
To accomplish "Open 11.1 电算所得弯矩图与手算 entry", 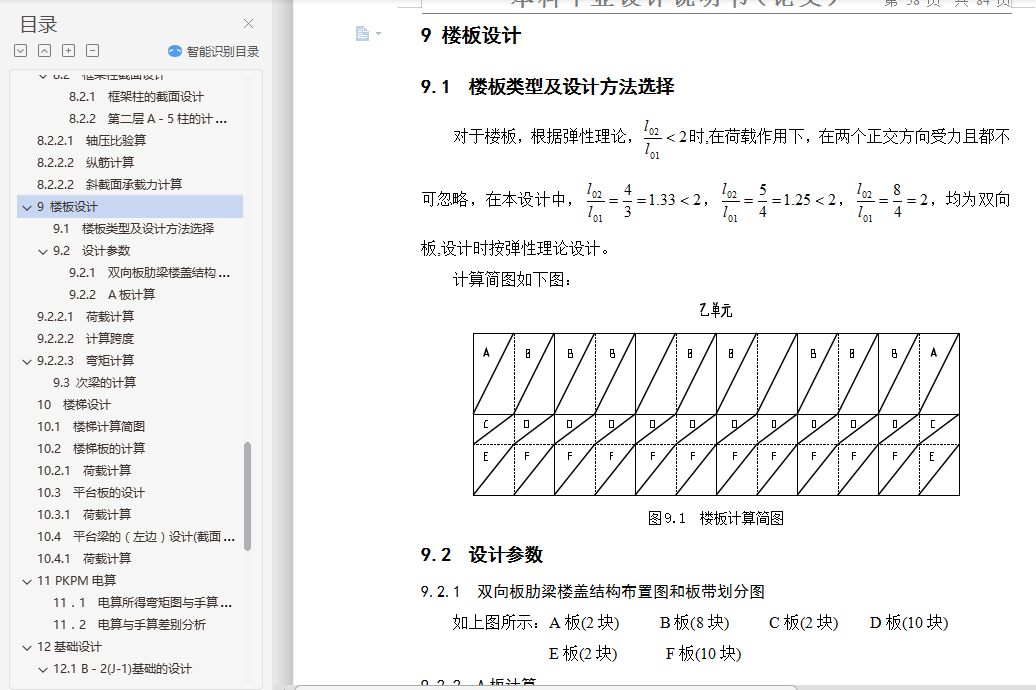I will point(143,603).
